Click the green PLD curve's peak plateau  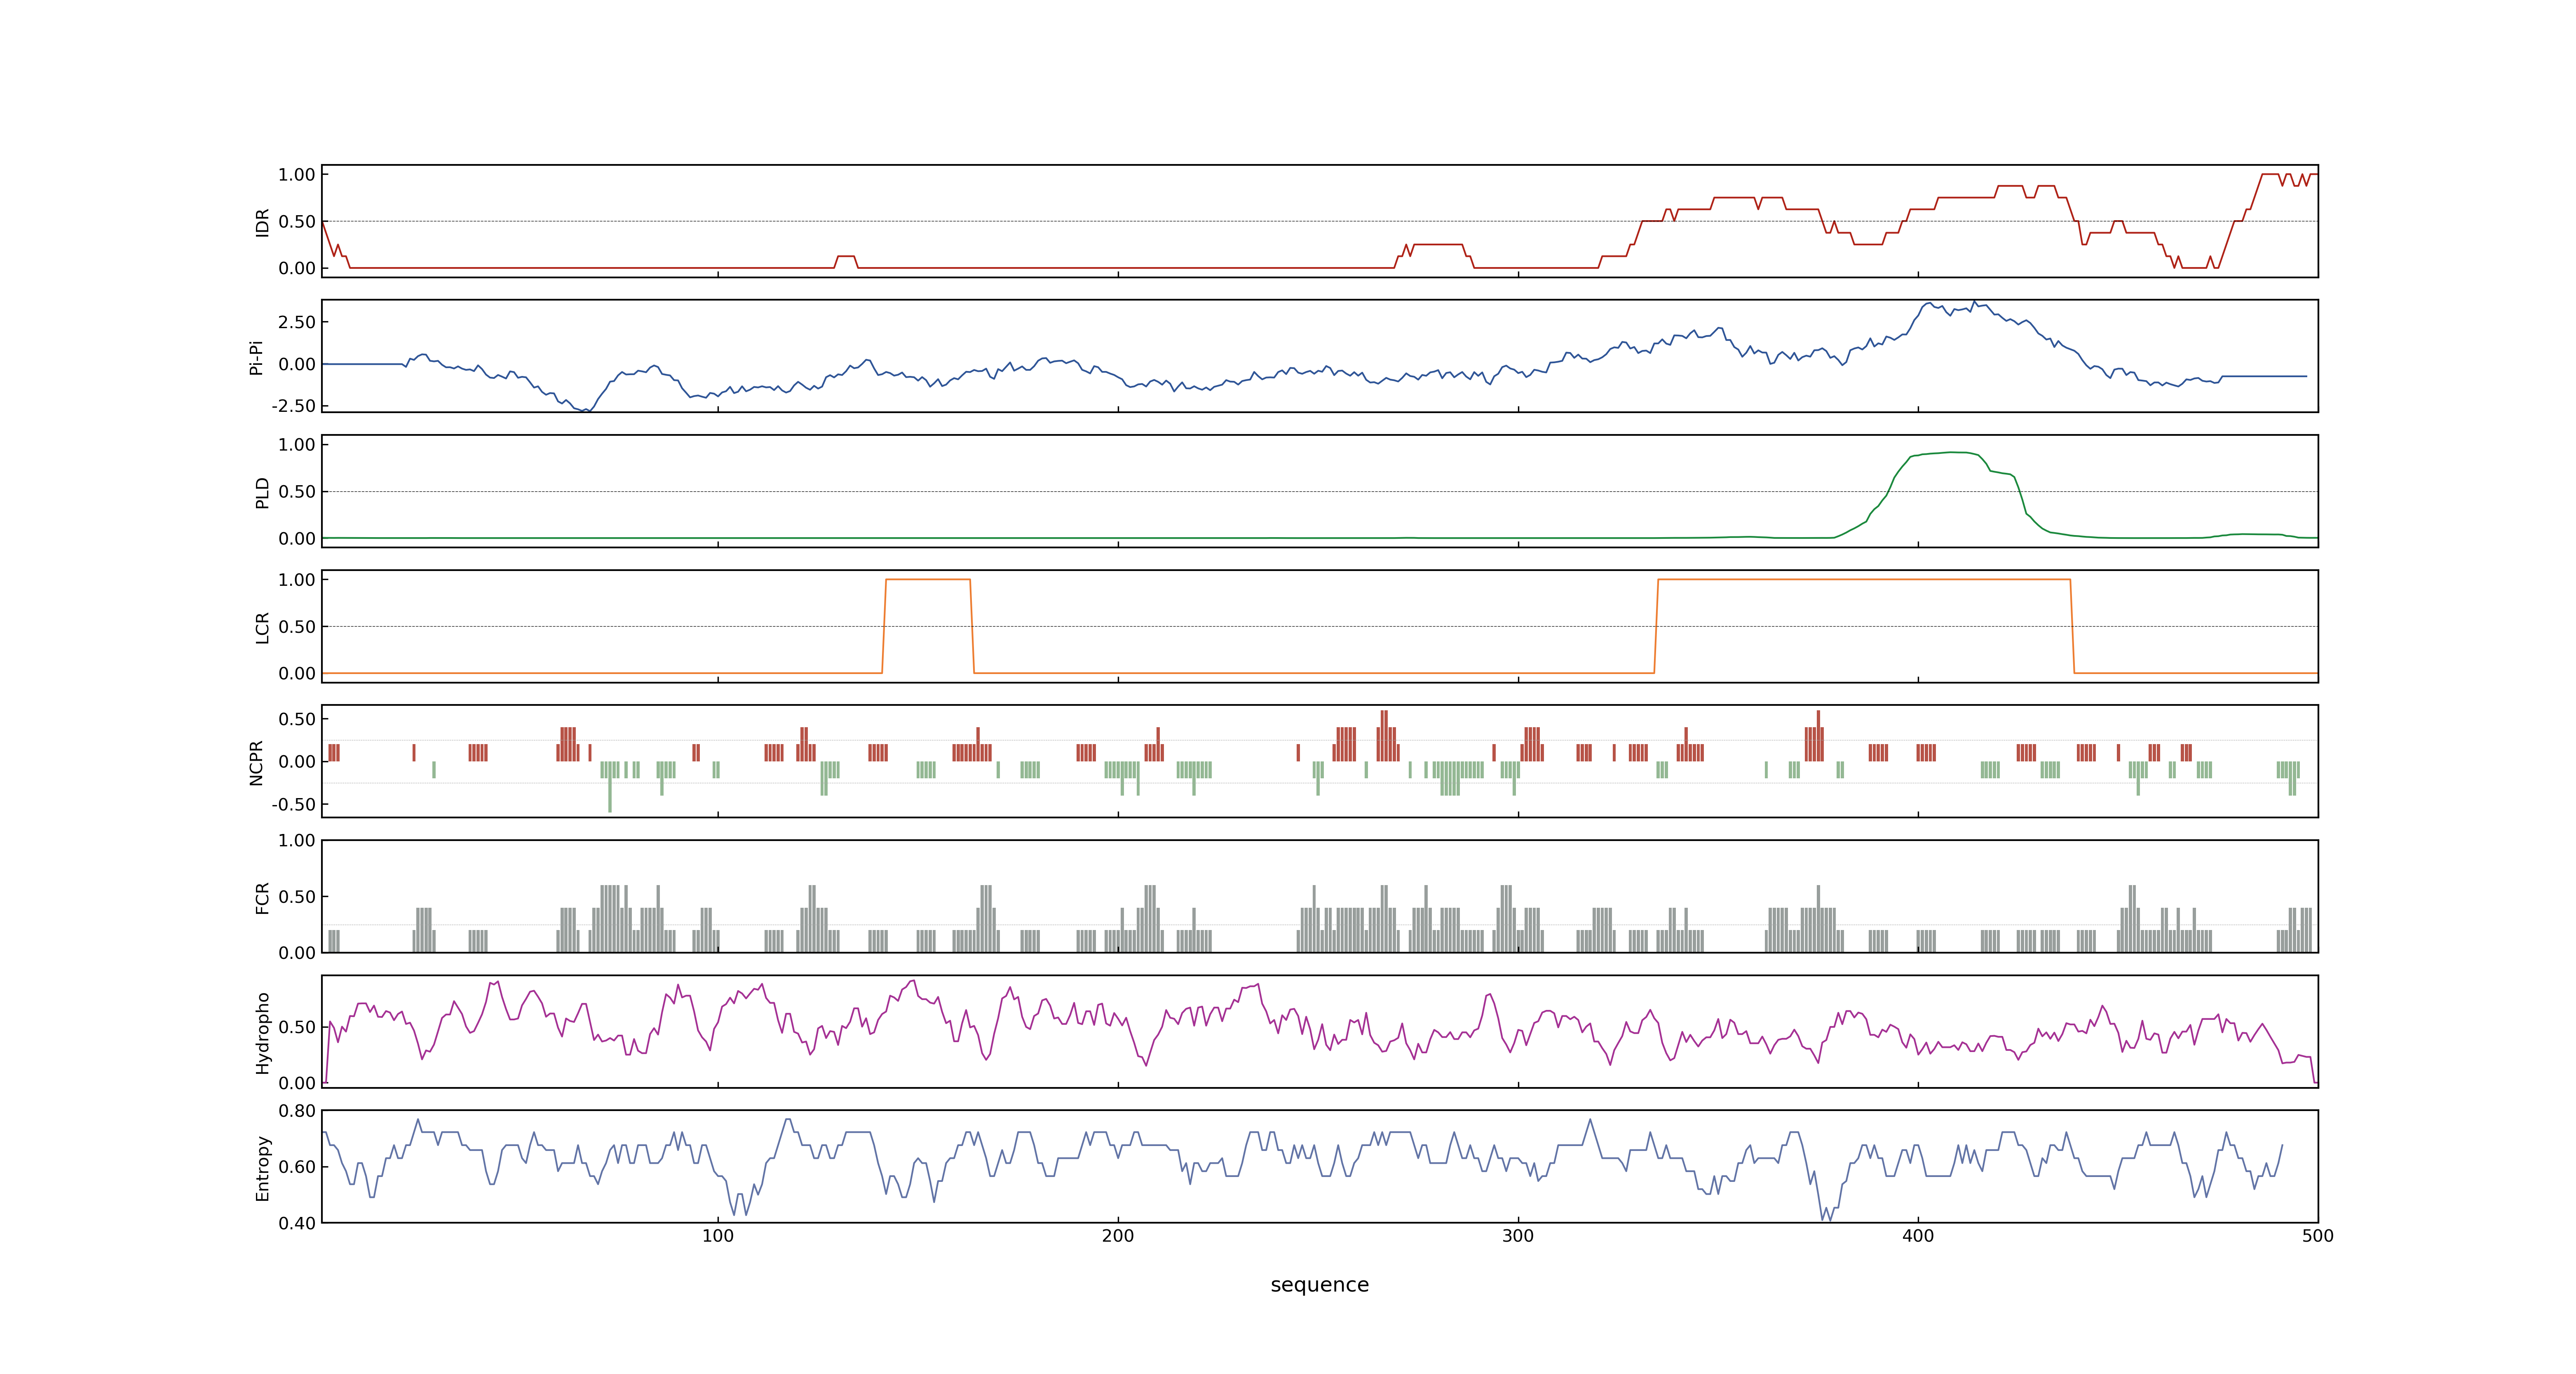1945,454
